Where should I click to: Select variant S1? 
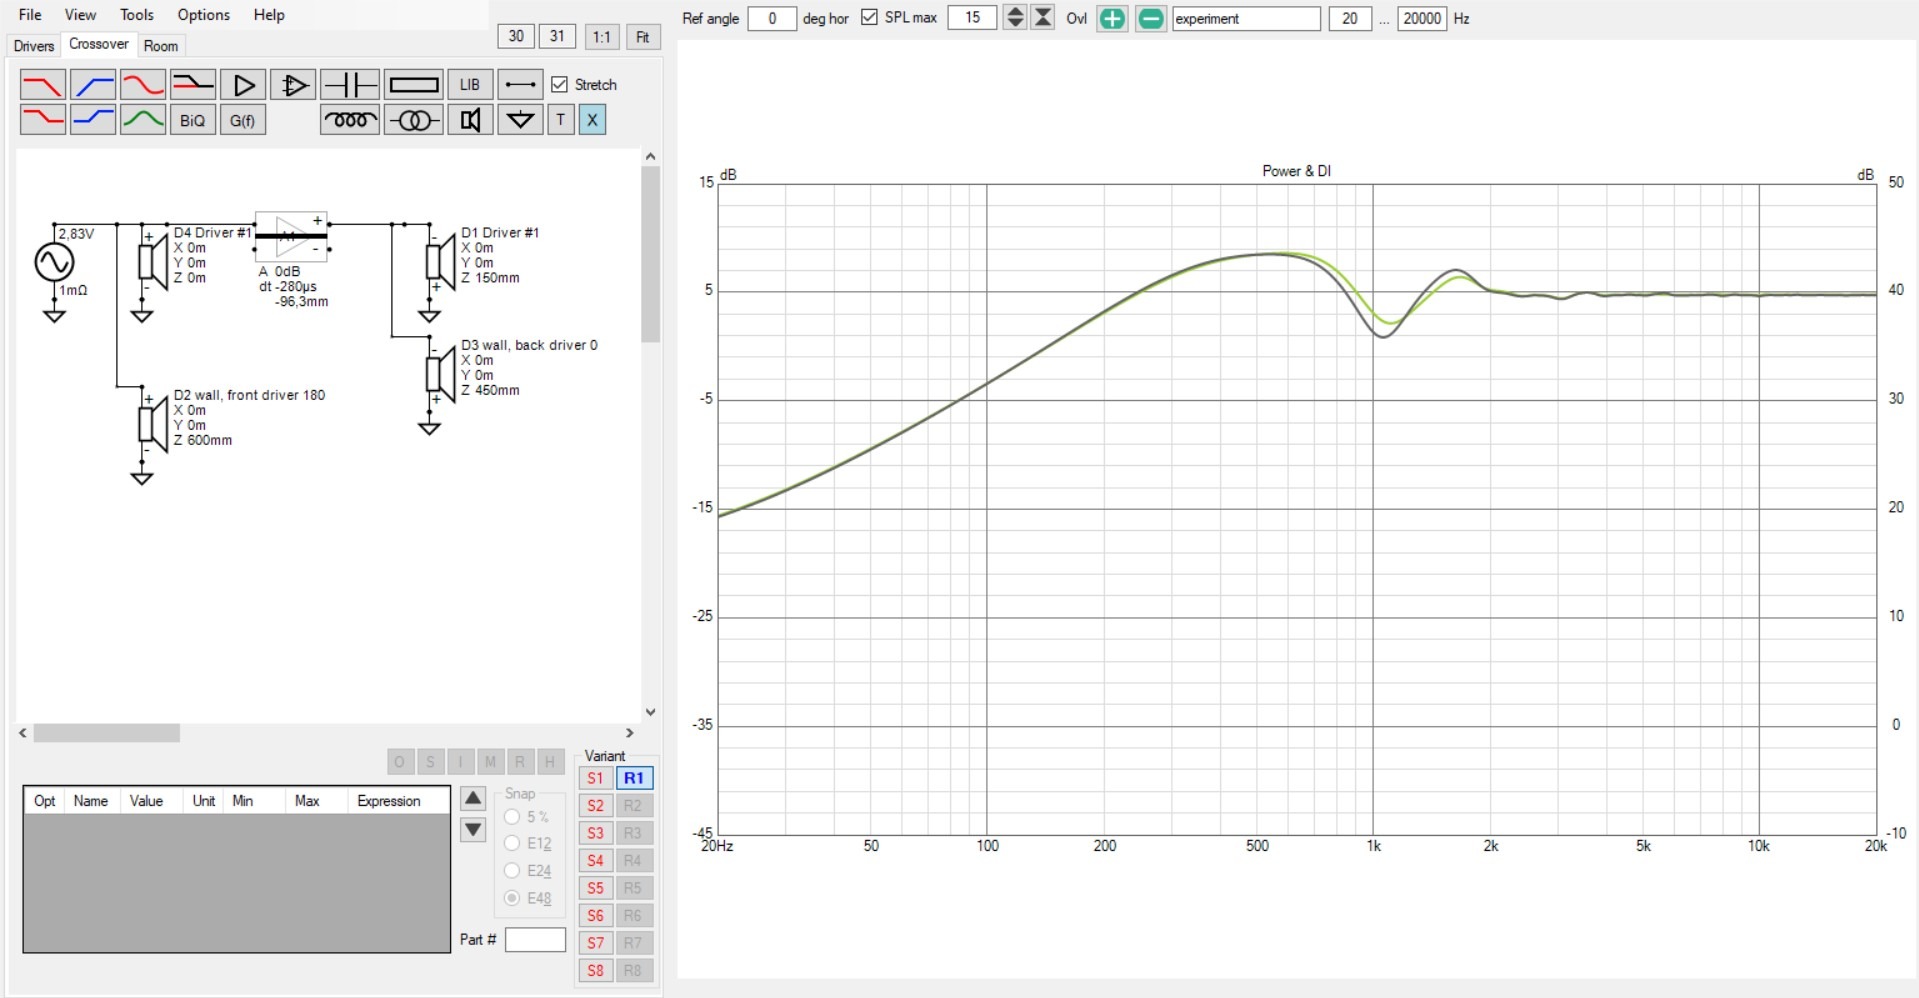coord(595,778)
